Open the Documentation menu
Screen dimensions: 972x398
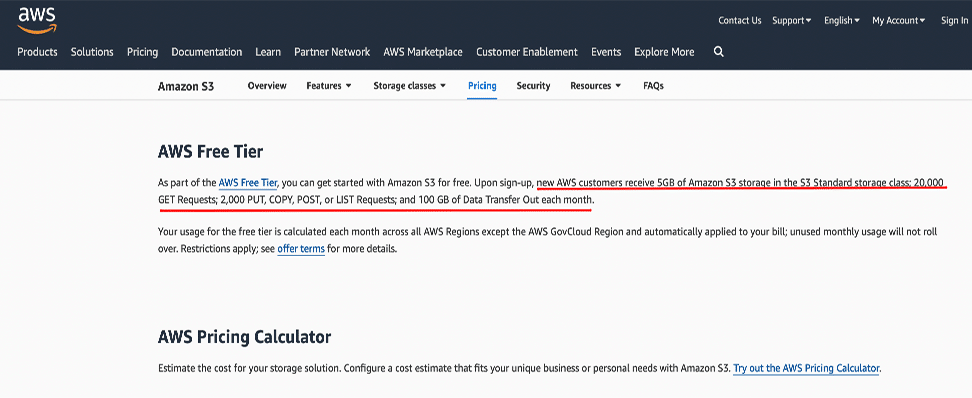(x=206, y=52)
